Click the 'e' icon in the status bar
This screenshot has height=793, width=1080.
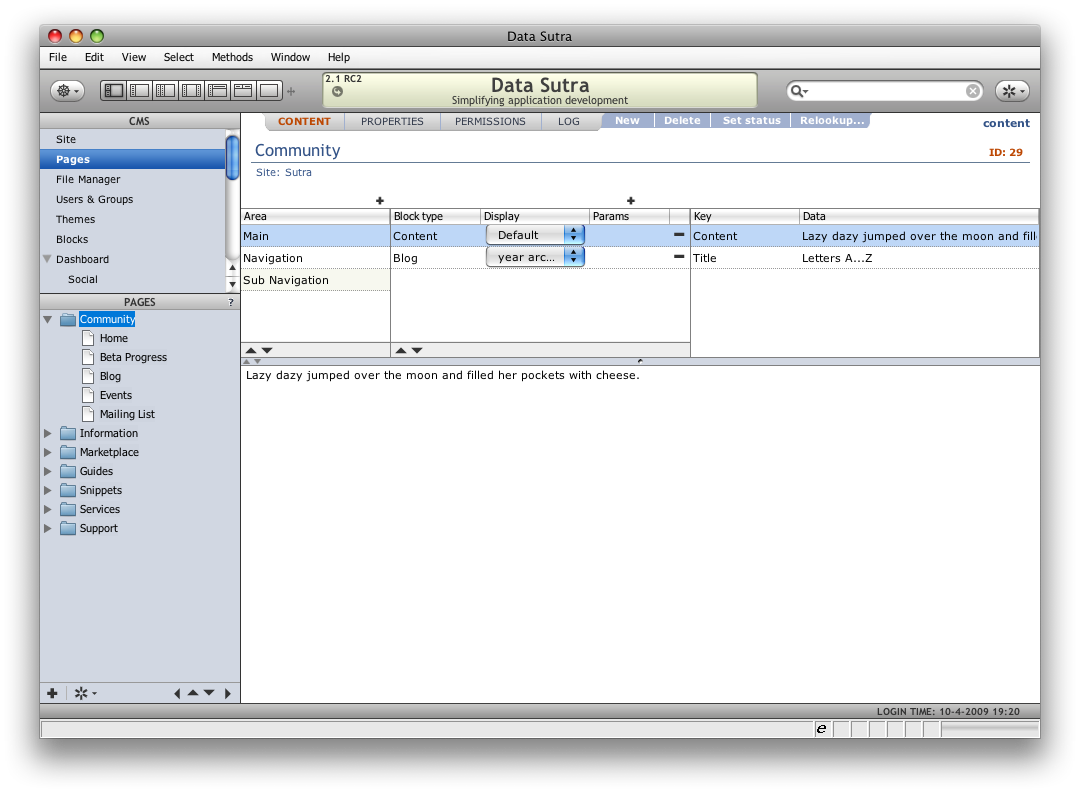tap(821, 728)
